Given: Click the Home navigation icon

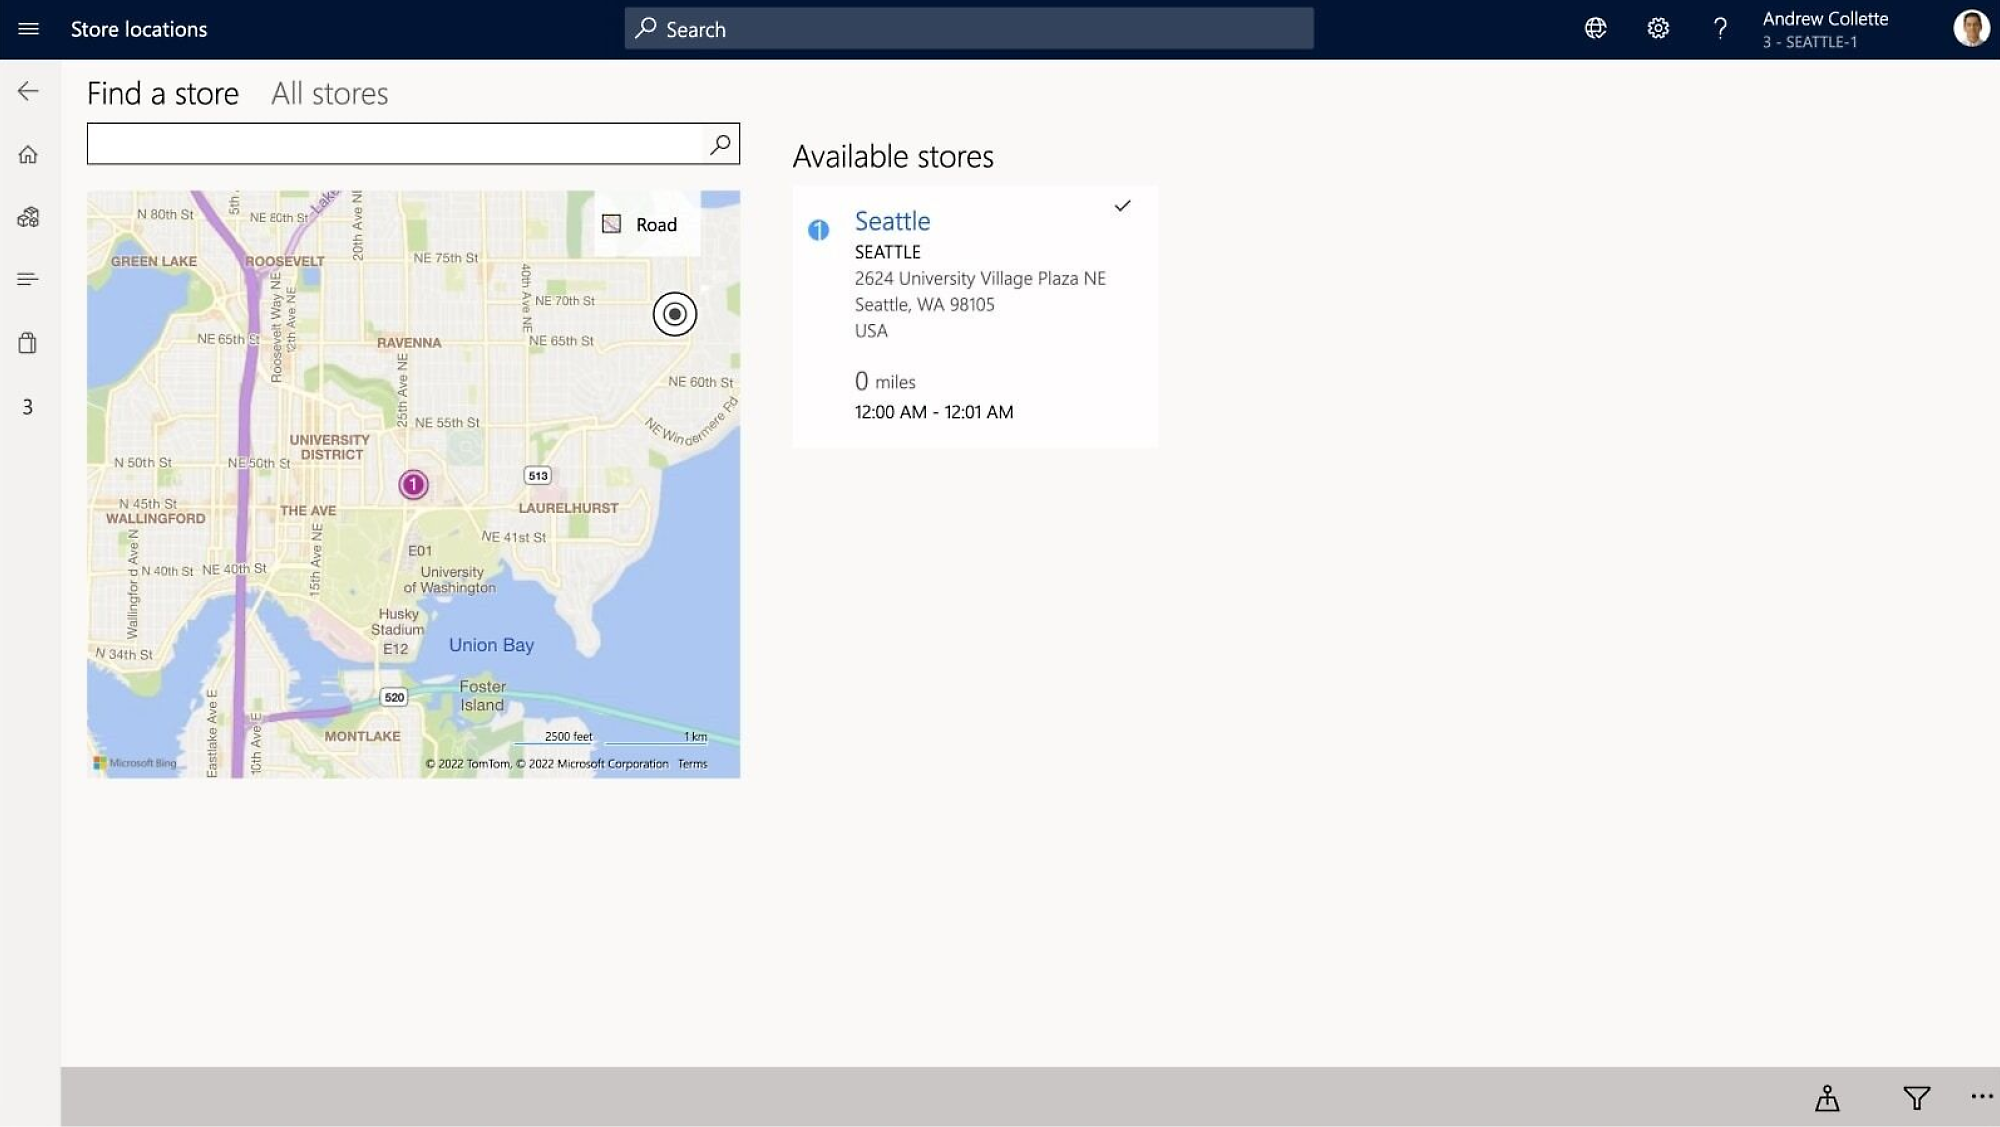Looking at the screenshot, I should click(30, 153).
